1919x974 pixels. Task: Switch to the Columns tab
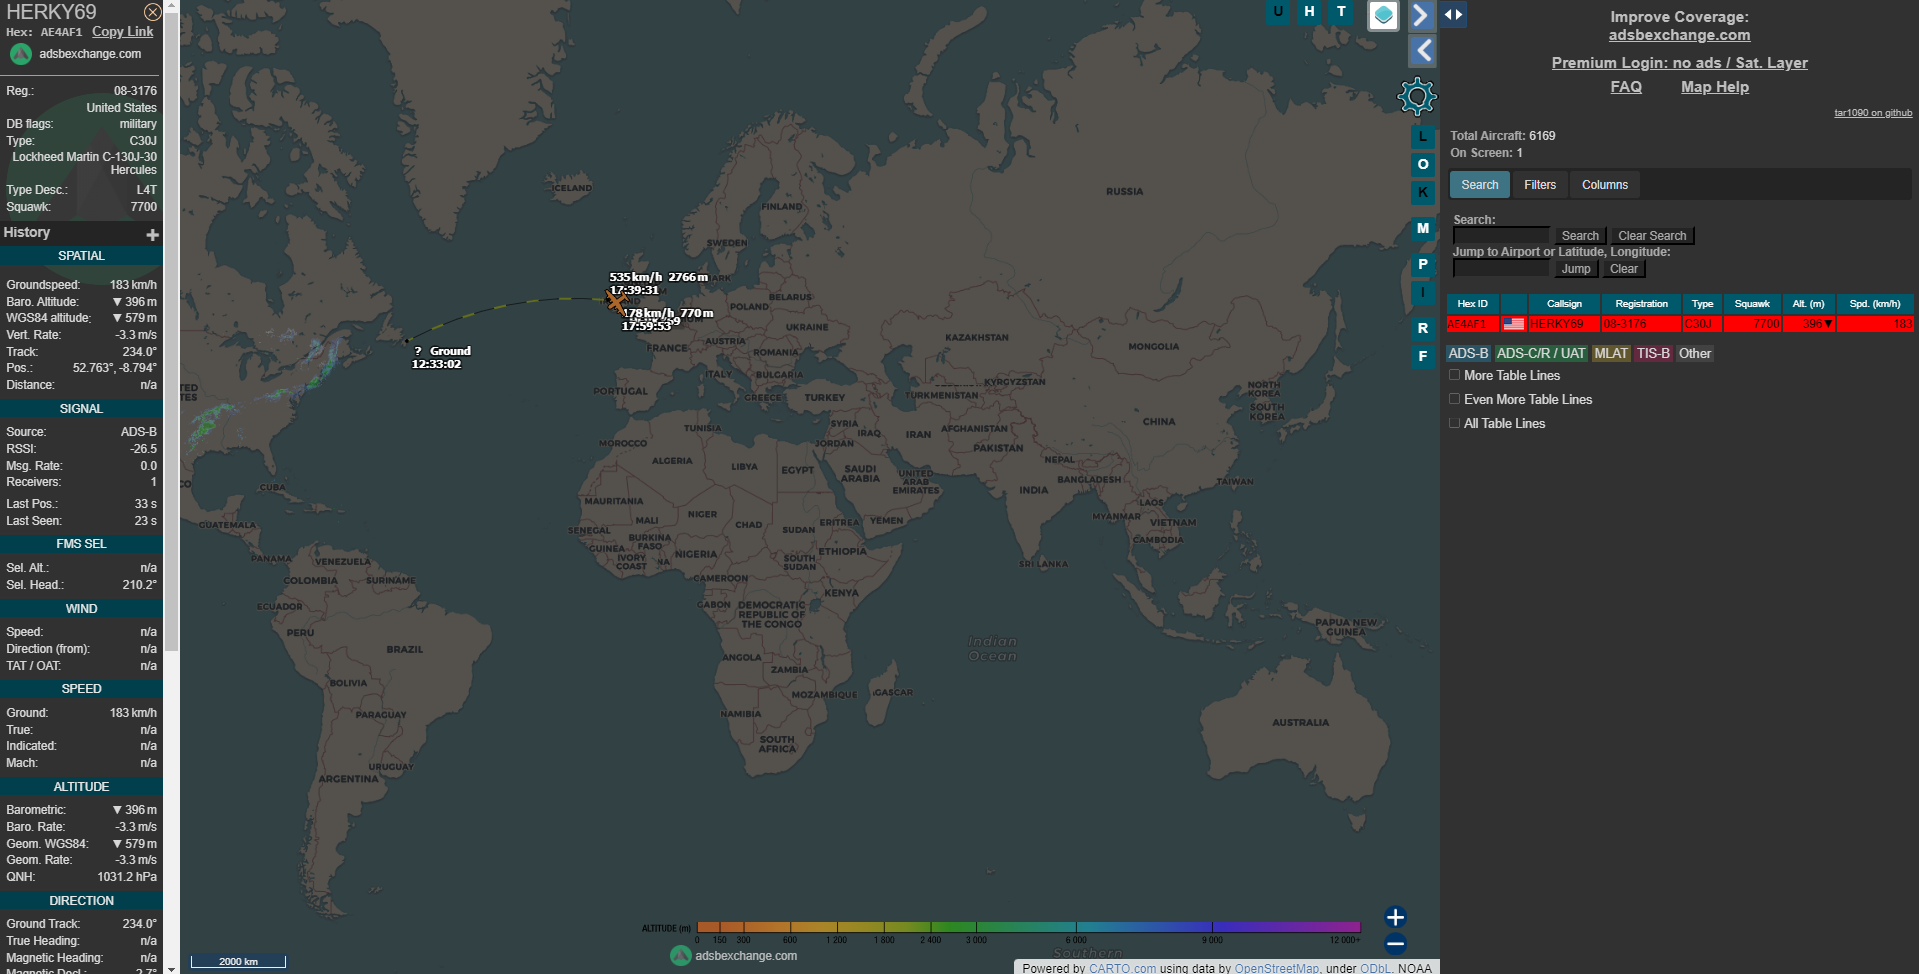point(1605,185)
